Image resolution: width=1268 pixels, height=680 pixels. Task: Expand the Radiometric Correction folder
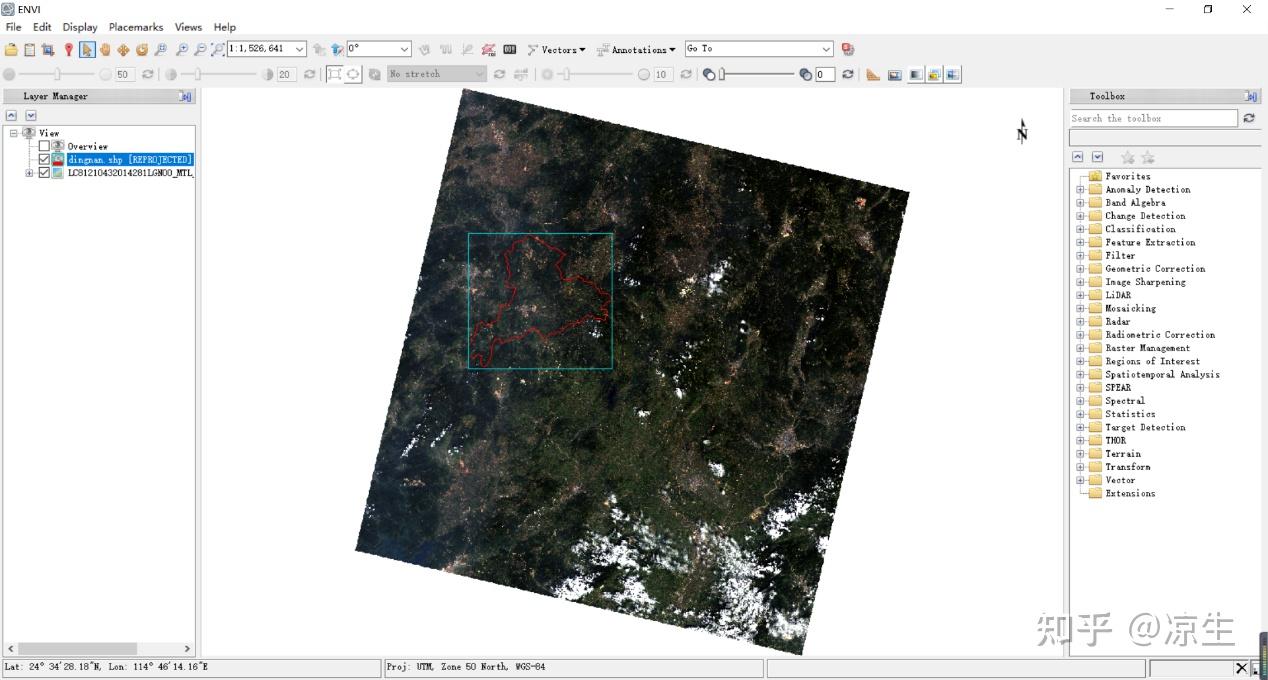tap(1080, 334)
